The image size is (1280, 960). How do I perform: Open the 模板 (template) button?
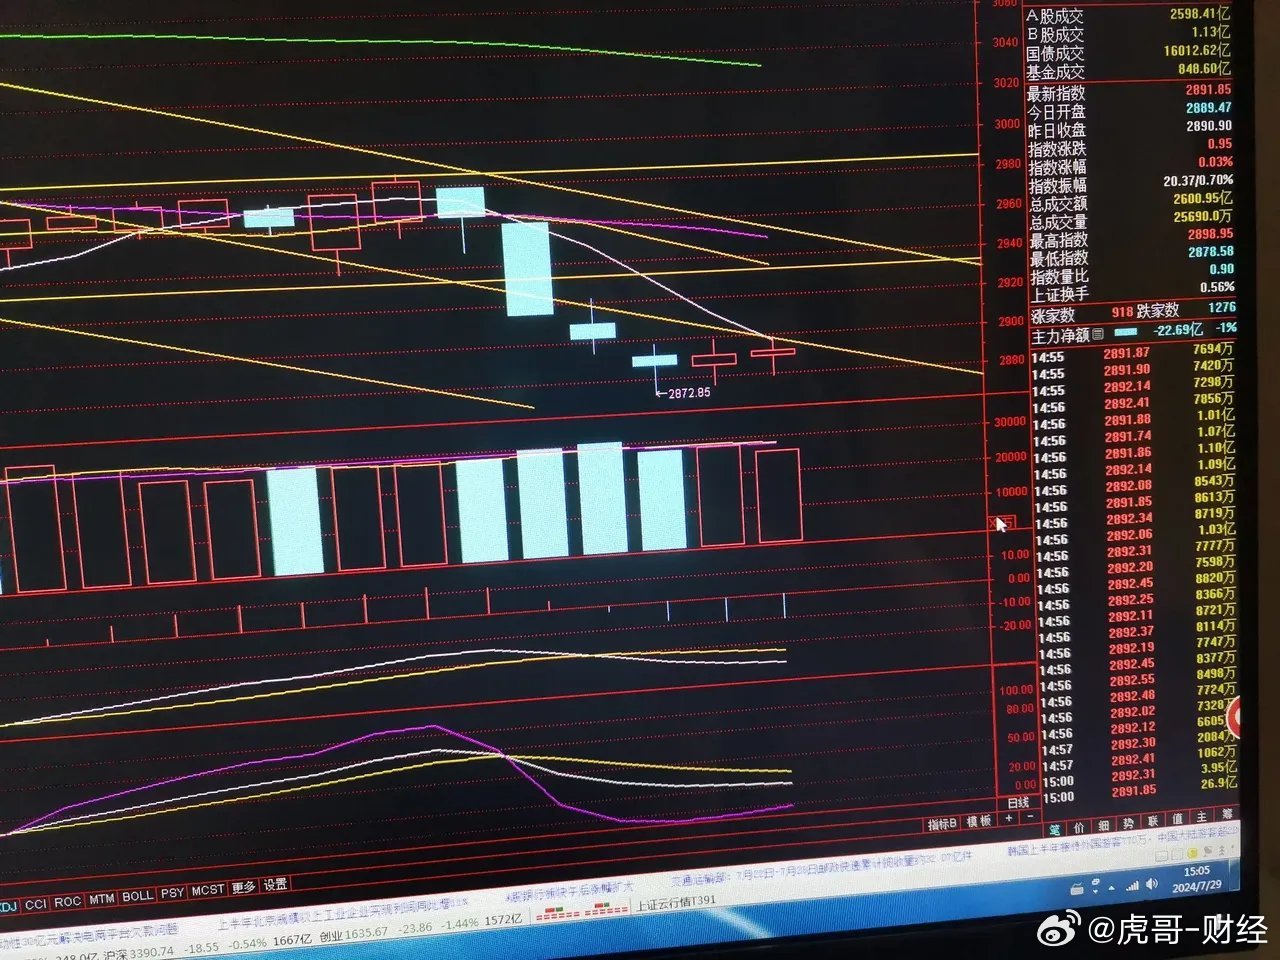tap(979, 821)
